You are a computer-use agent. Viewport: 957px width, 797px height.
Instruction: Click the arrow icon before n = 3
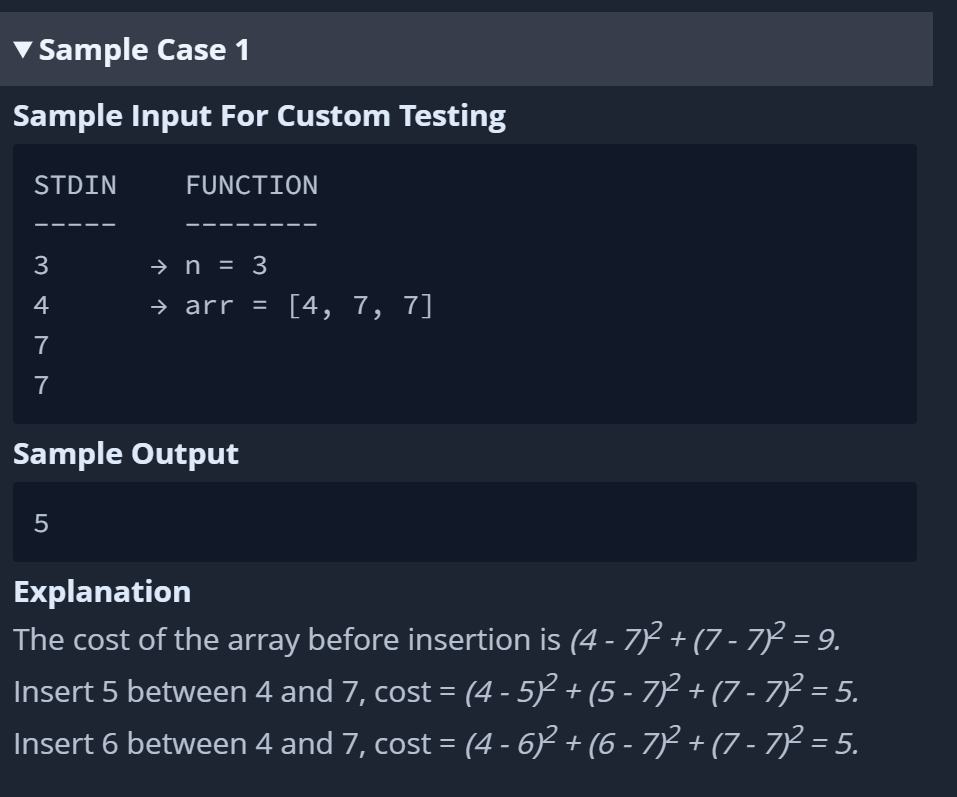(x=159, y=267)
